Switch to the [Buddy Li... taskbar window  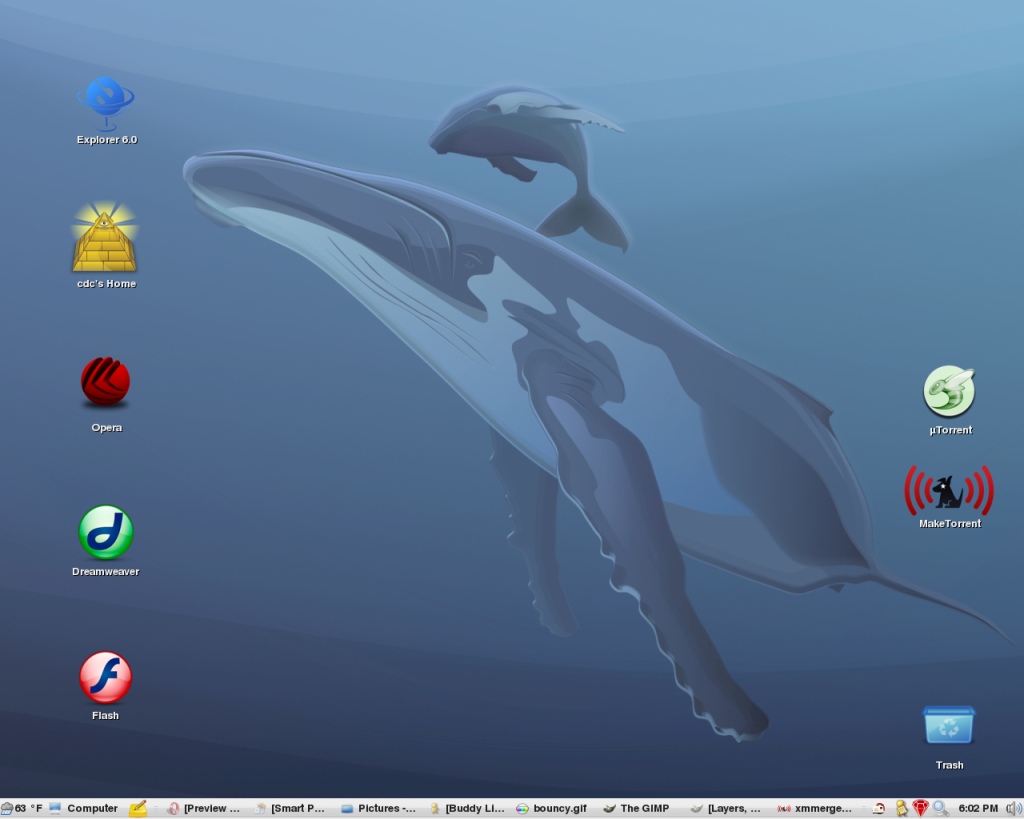[466, 809]
